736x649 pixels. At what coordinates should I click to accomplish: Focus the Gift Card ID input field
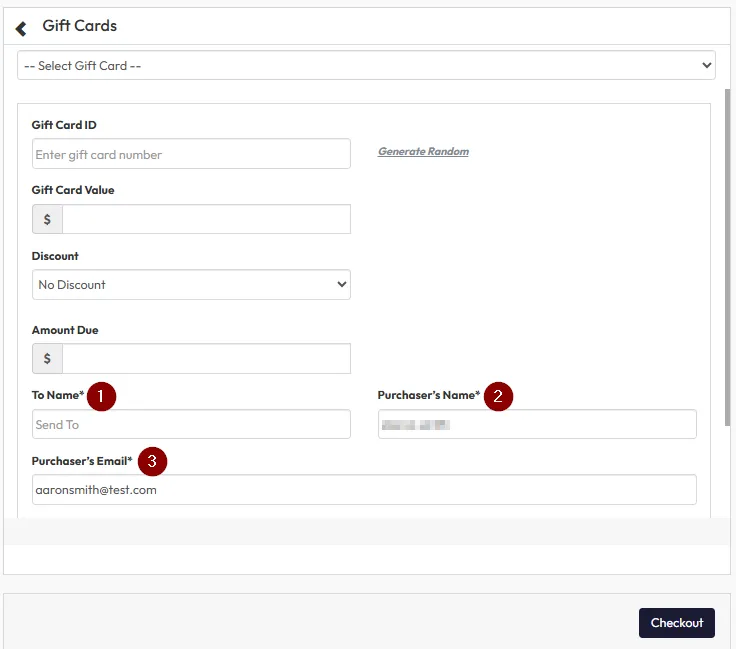click(191, 154)
